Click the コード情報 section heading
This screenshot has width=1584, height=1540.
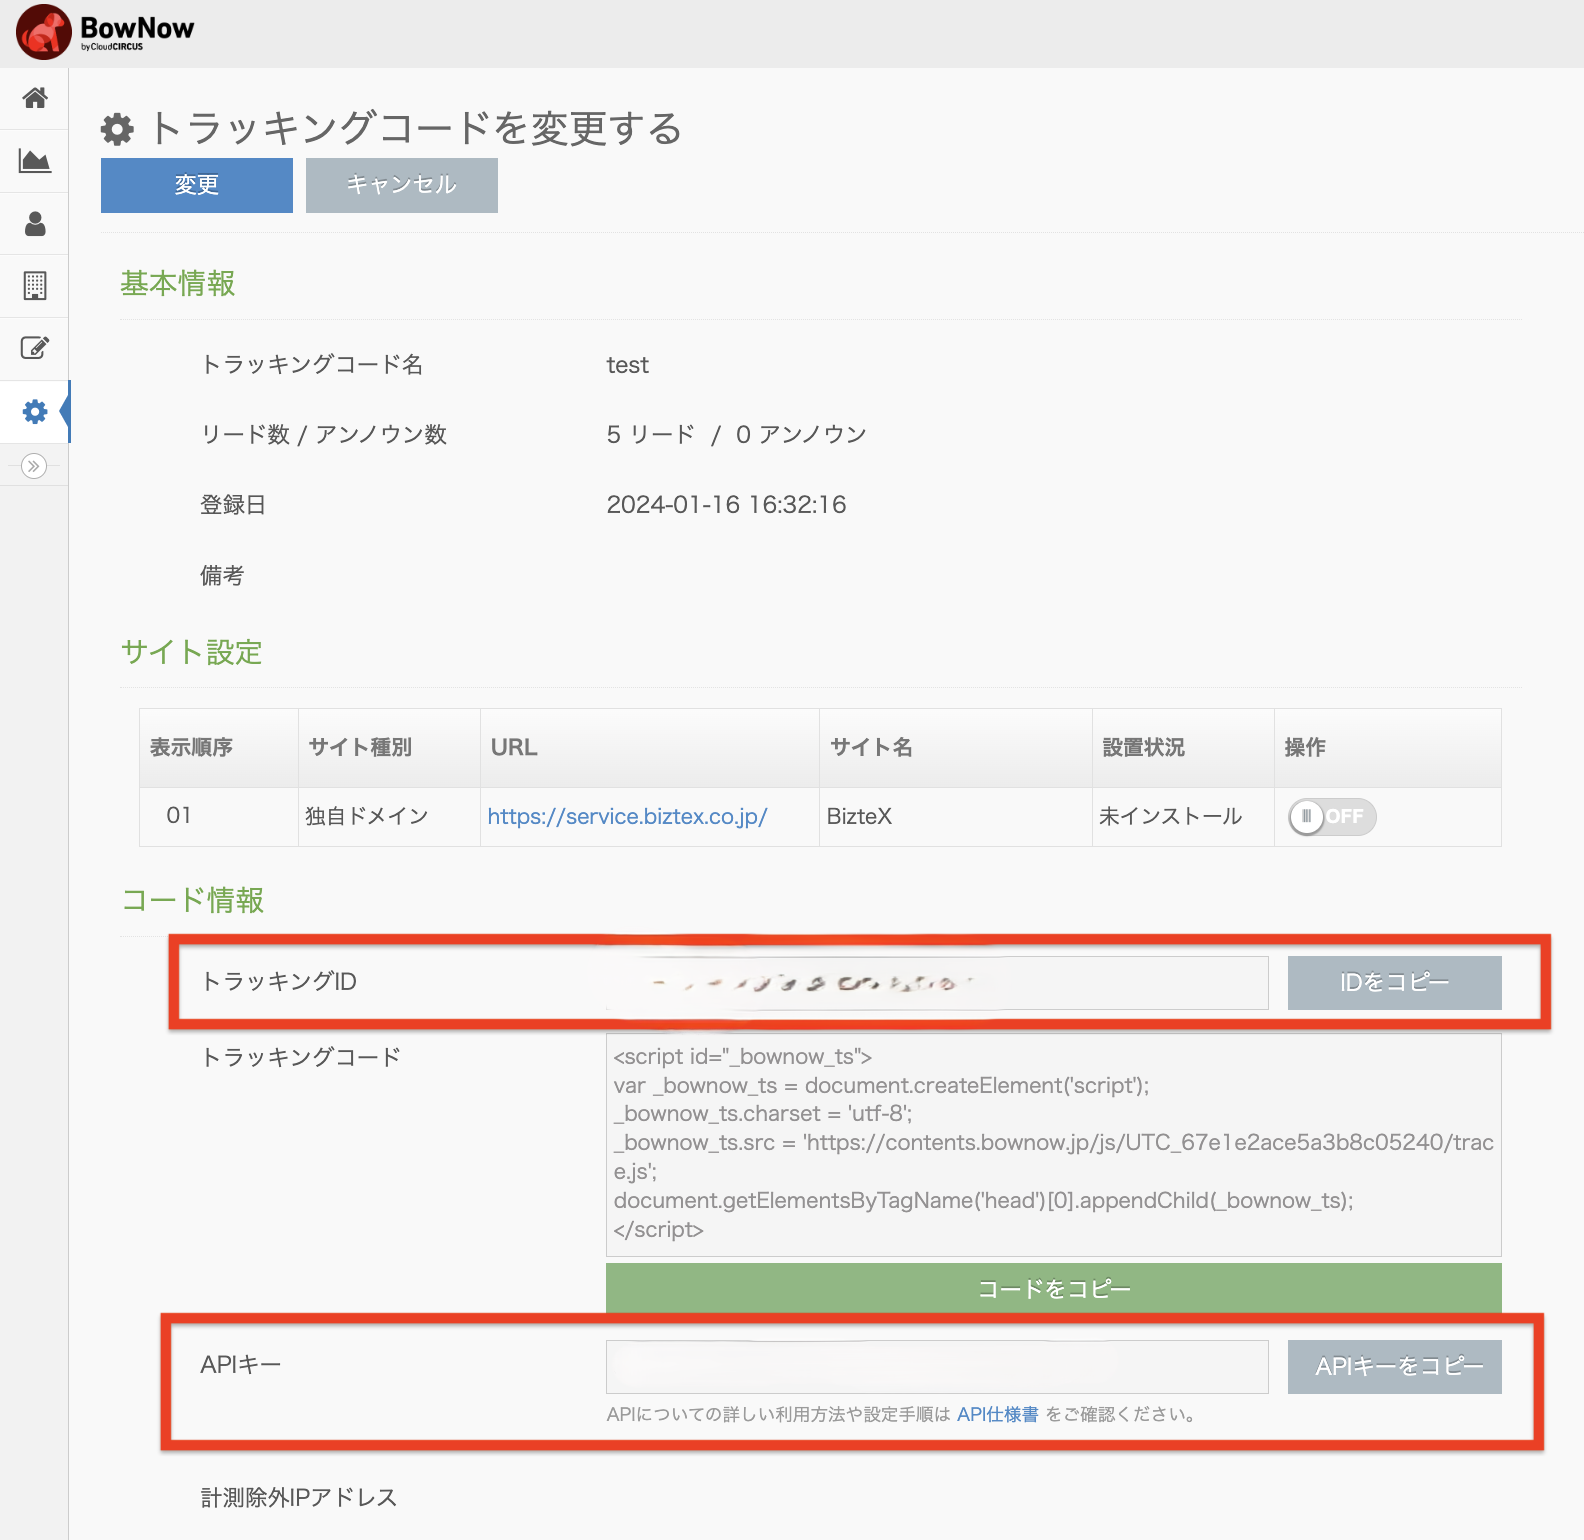tap(192, 900)
